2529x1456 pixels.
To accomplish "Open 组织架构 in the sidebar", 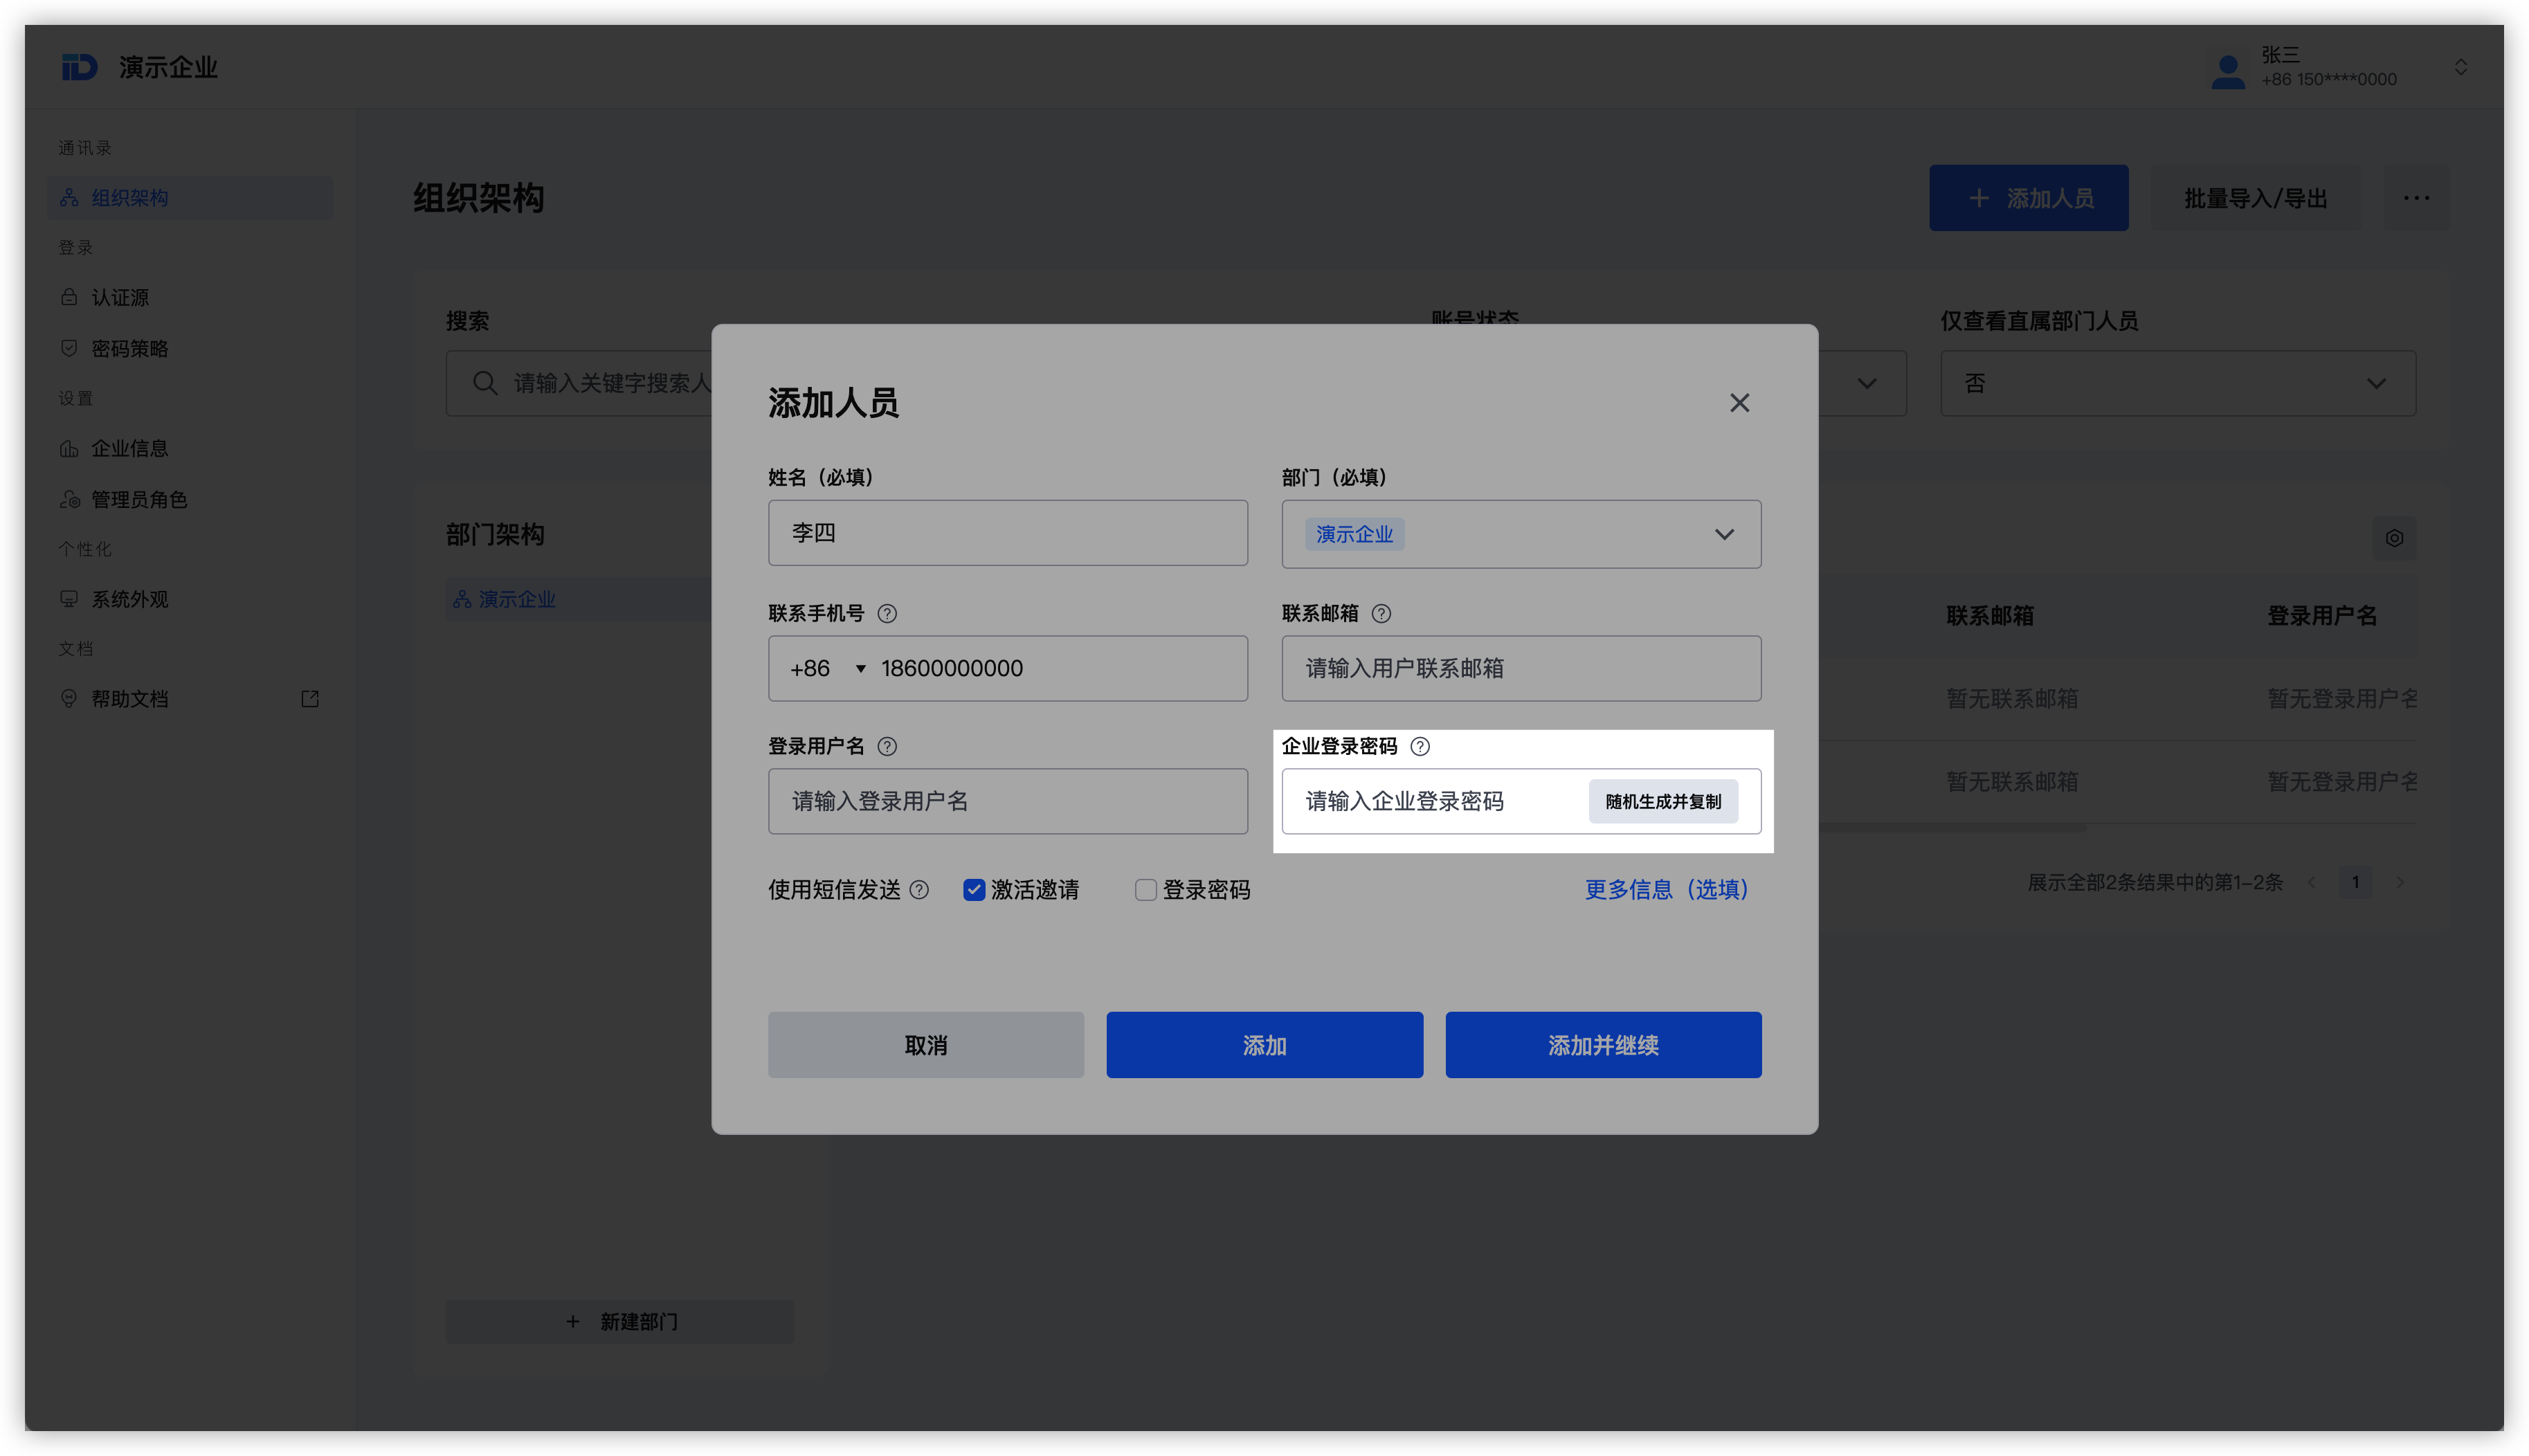I will click(190, 198).
